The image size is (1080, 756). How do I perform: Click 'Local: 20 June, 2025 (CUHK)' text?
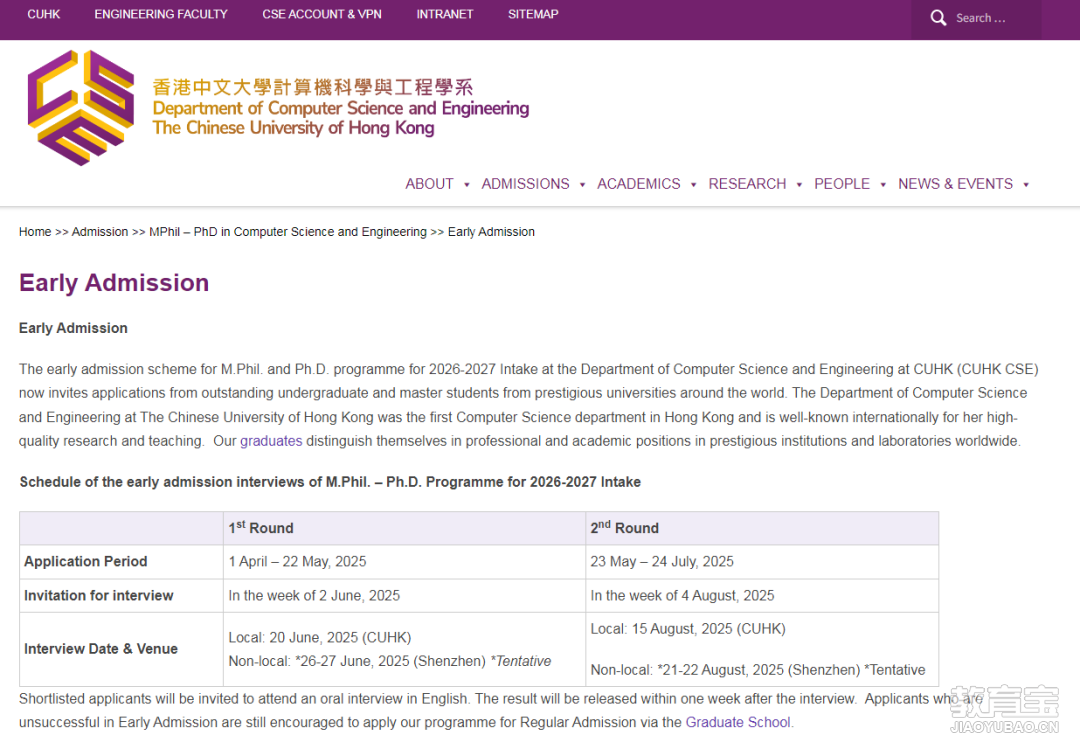pos(320,638)
